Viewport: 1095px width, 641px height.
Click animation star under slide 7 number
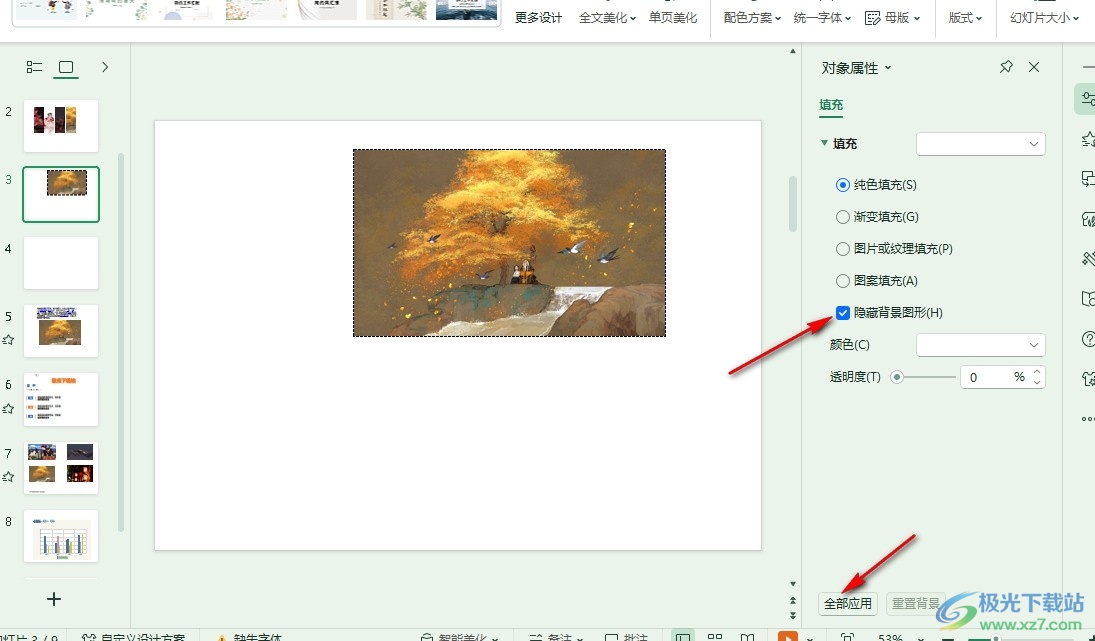click(x=8, y=477)
